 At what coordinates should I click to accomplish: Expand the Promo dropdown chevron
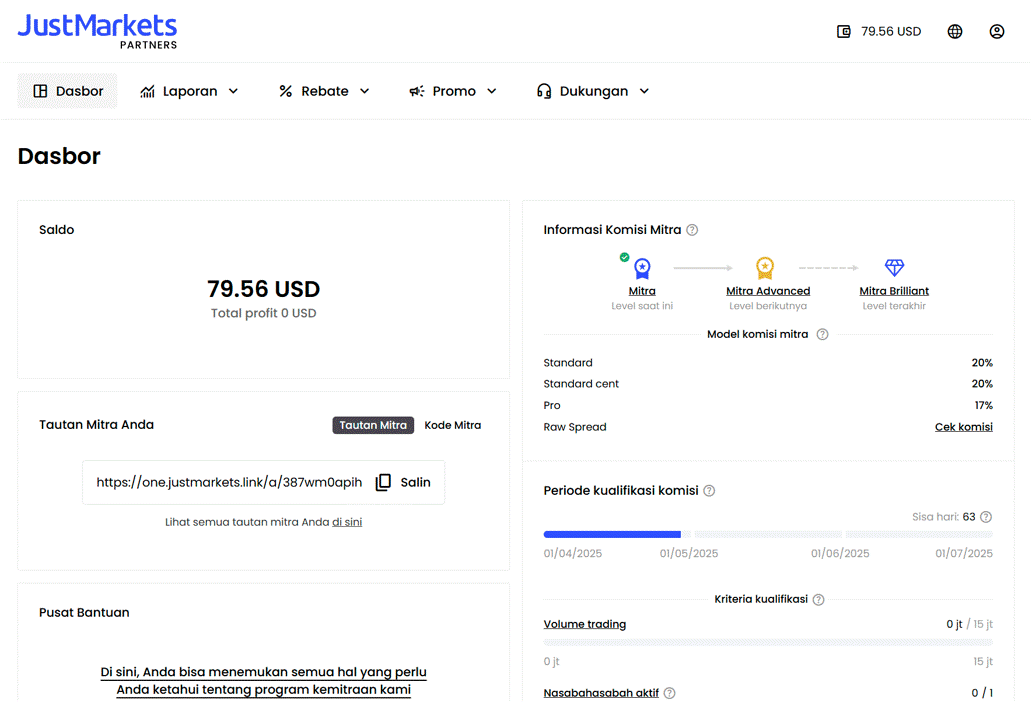point(492,91)
